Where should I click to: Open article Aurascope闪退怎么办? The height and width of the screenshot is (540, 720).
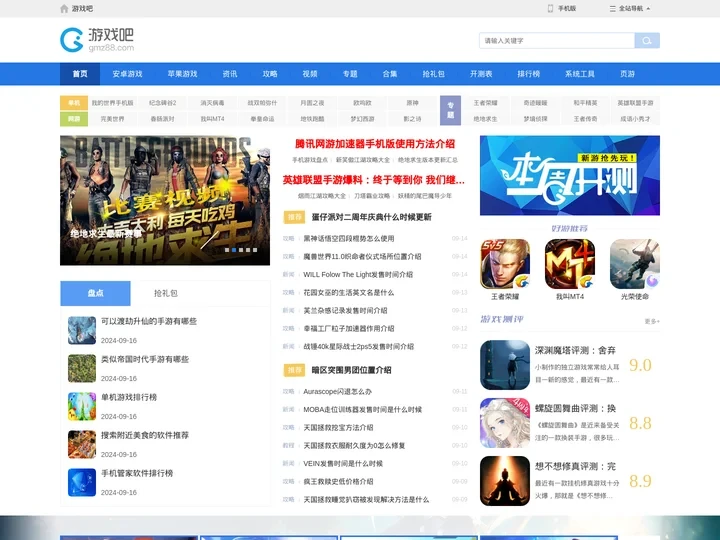[x=338, y=392]
